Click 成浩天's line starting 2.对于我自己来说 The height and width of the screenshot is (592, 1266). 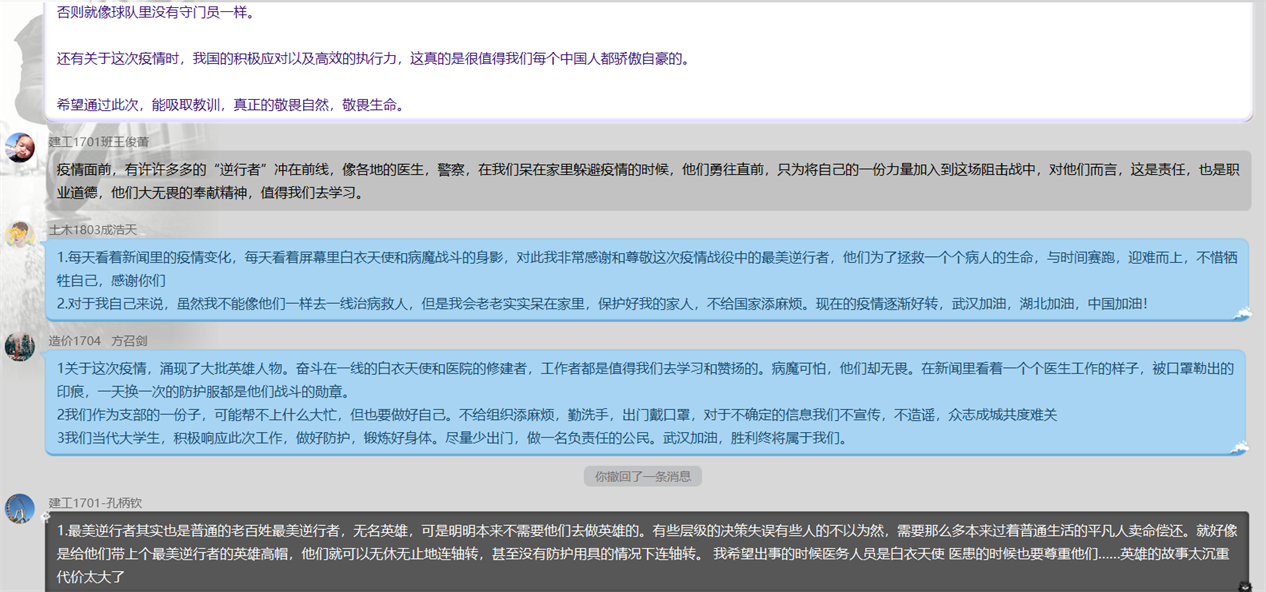click(x=601, y=303)
